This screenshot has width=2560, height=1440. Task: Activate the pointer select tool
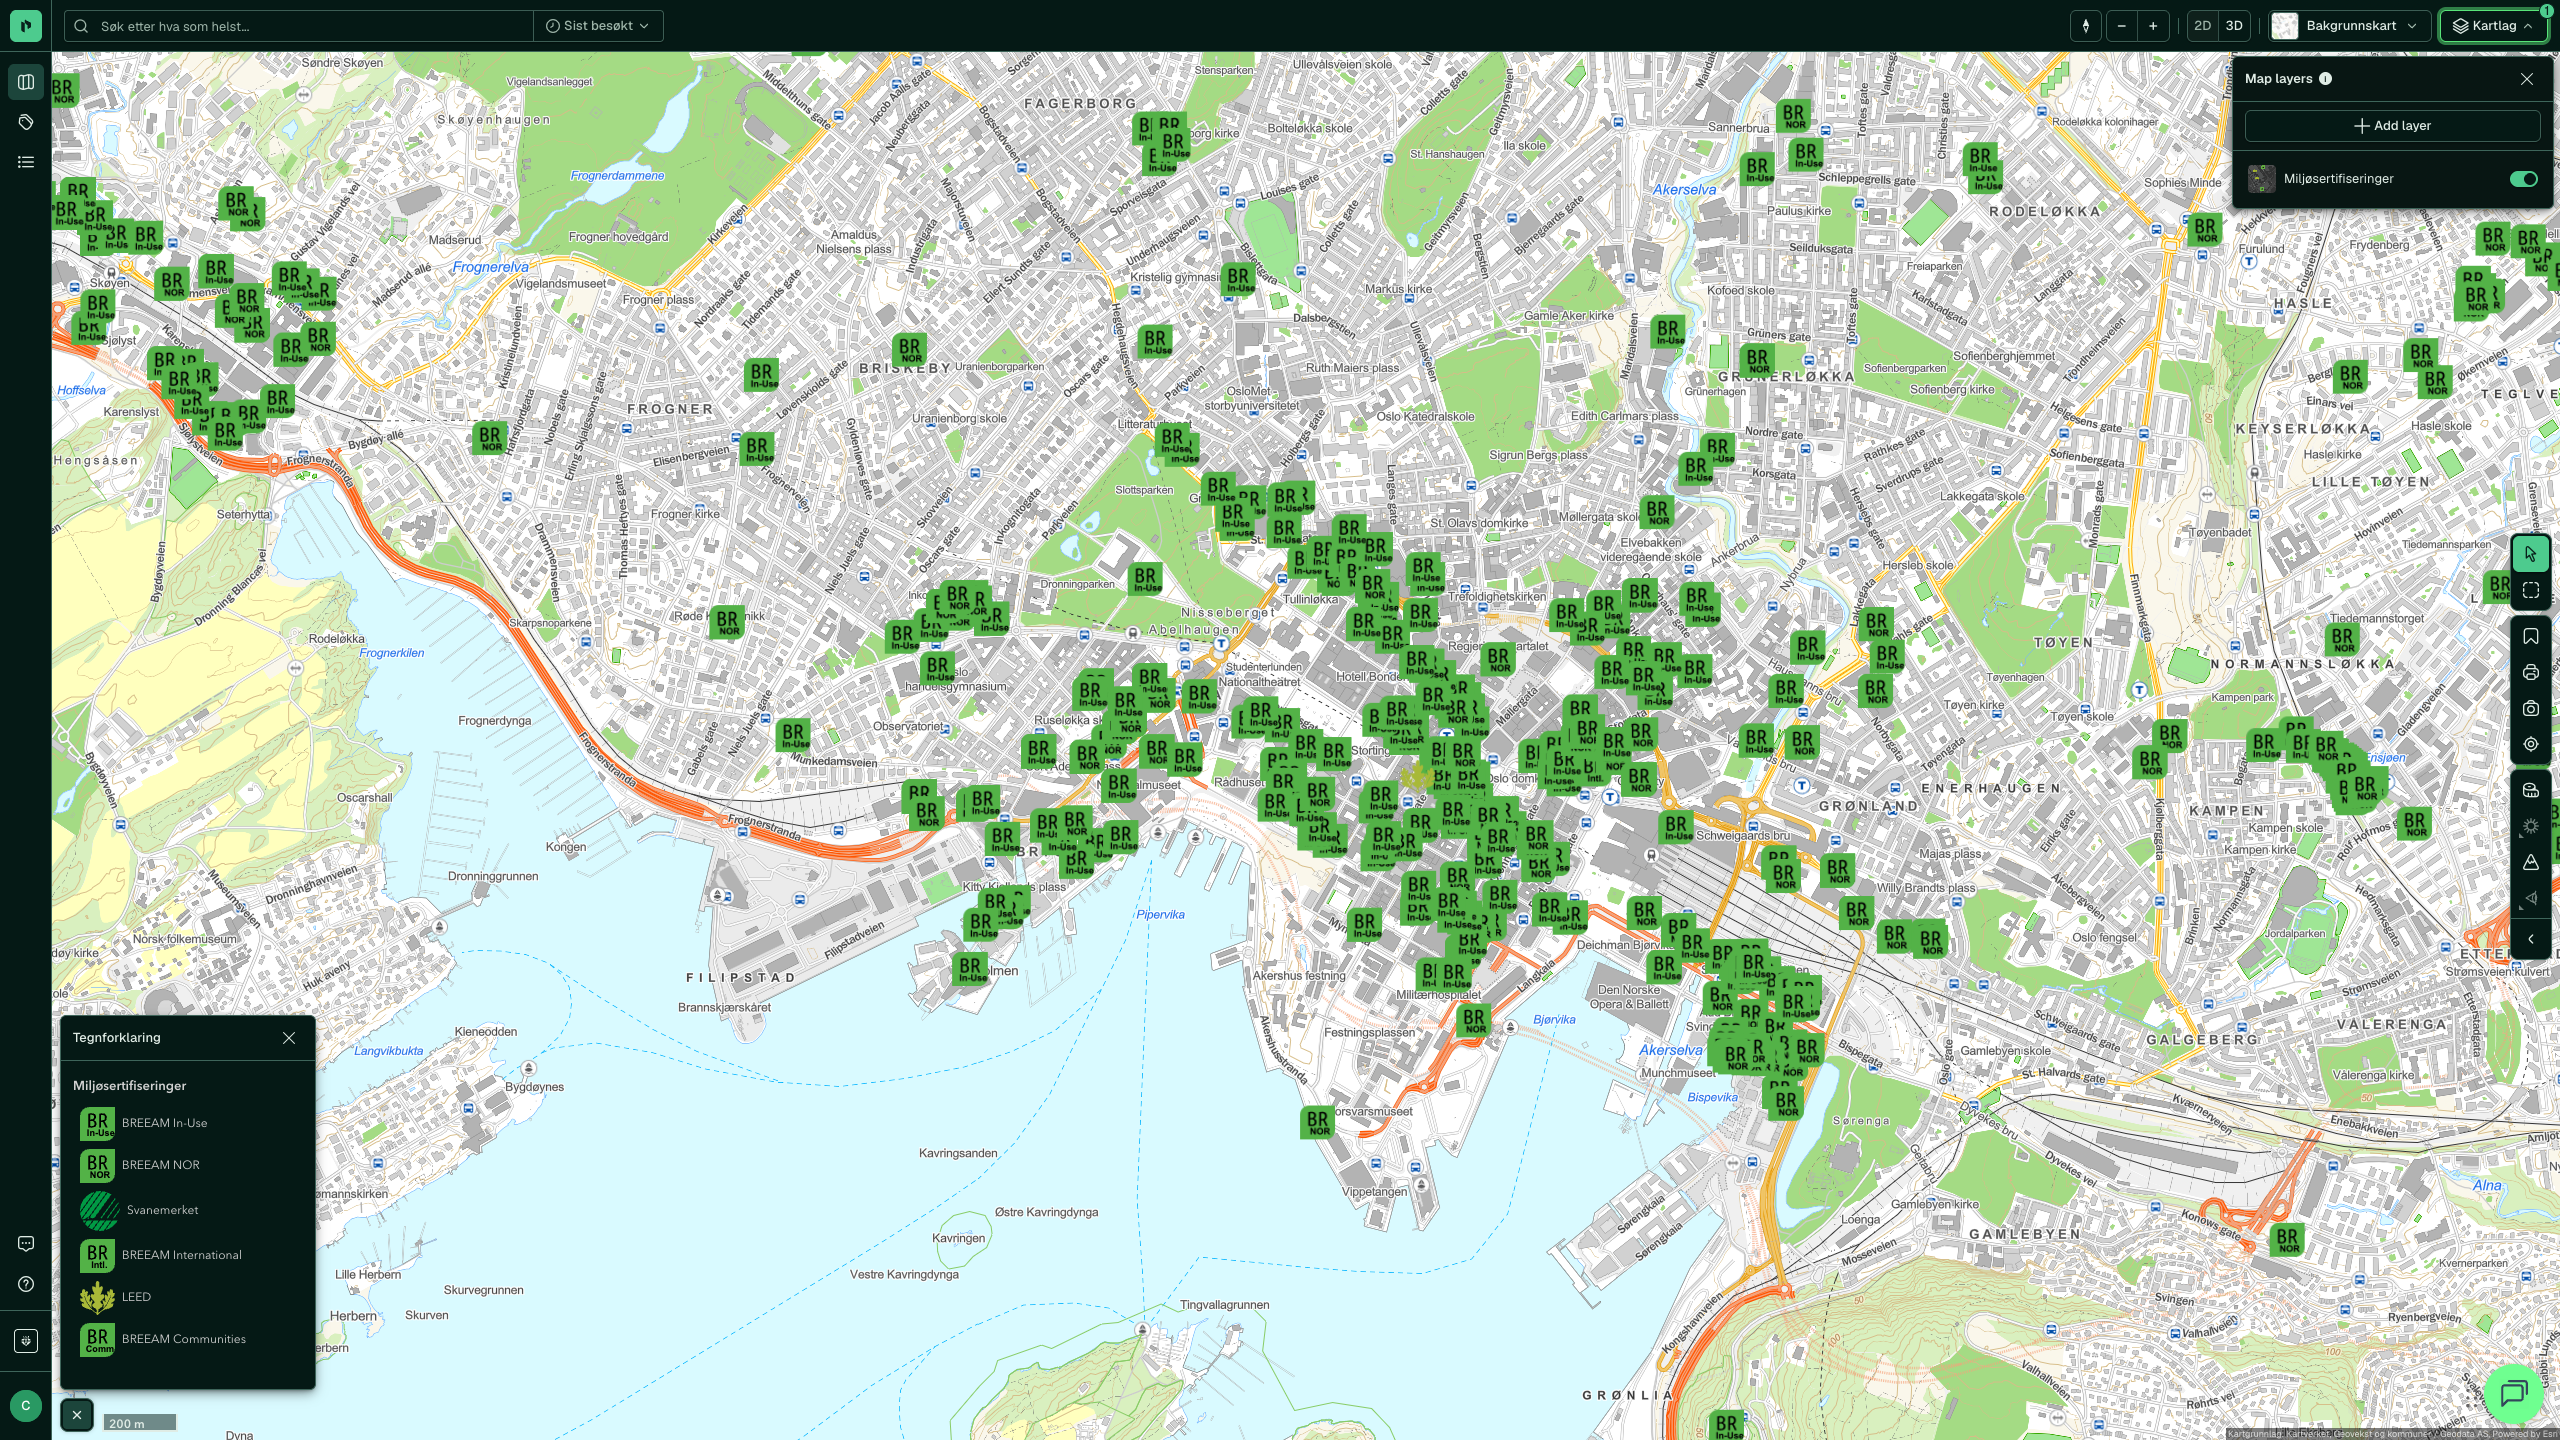pos(2530,554)
